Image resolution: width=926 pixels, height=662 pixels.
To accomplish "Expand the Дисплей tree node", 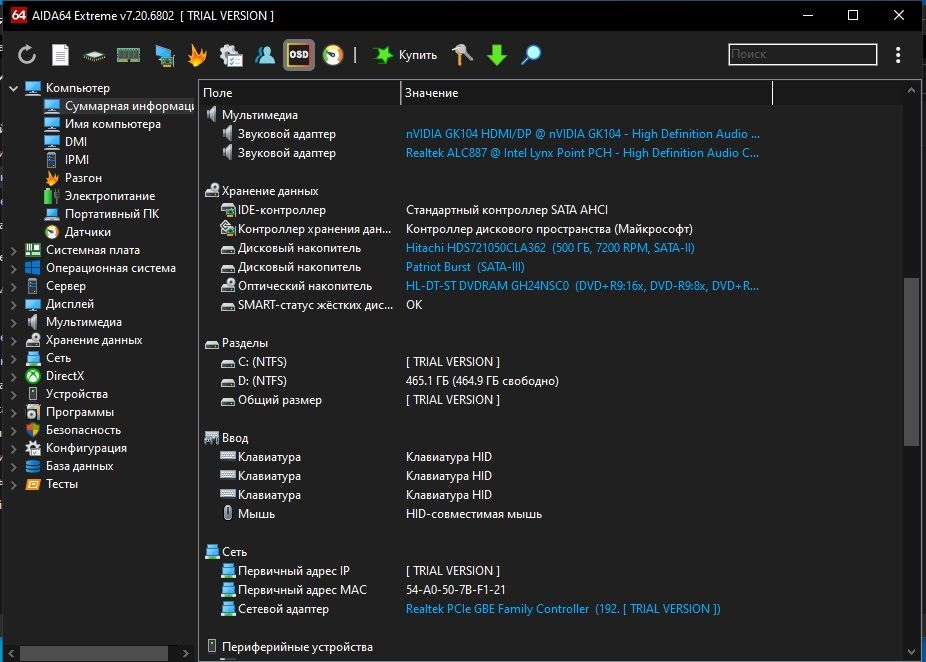I will (x=14, y=304).
